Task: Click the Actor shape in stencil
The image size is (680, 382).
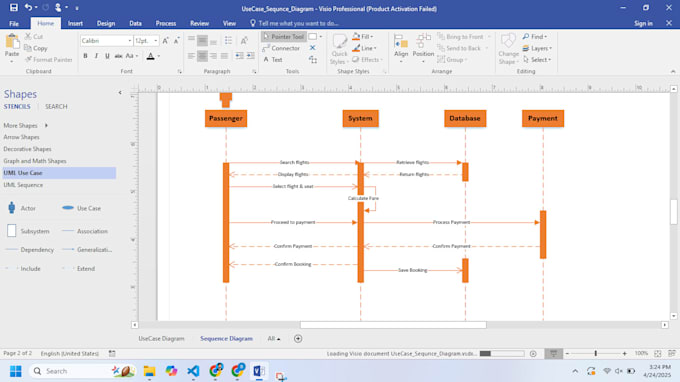Action: pyautogui.click(x=12, y=208)
